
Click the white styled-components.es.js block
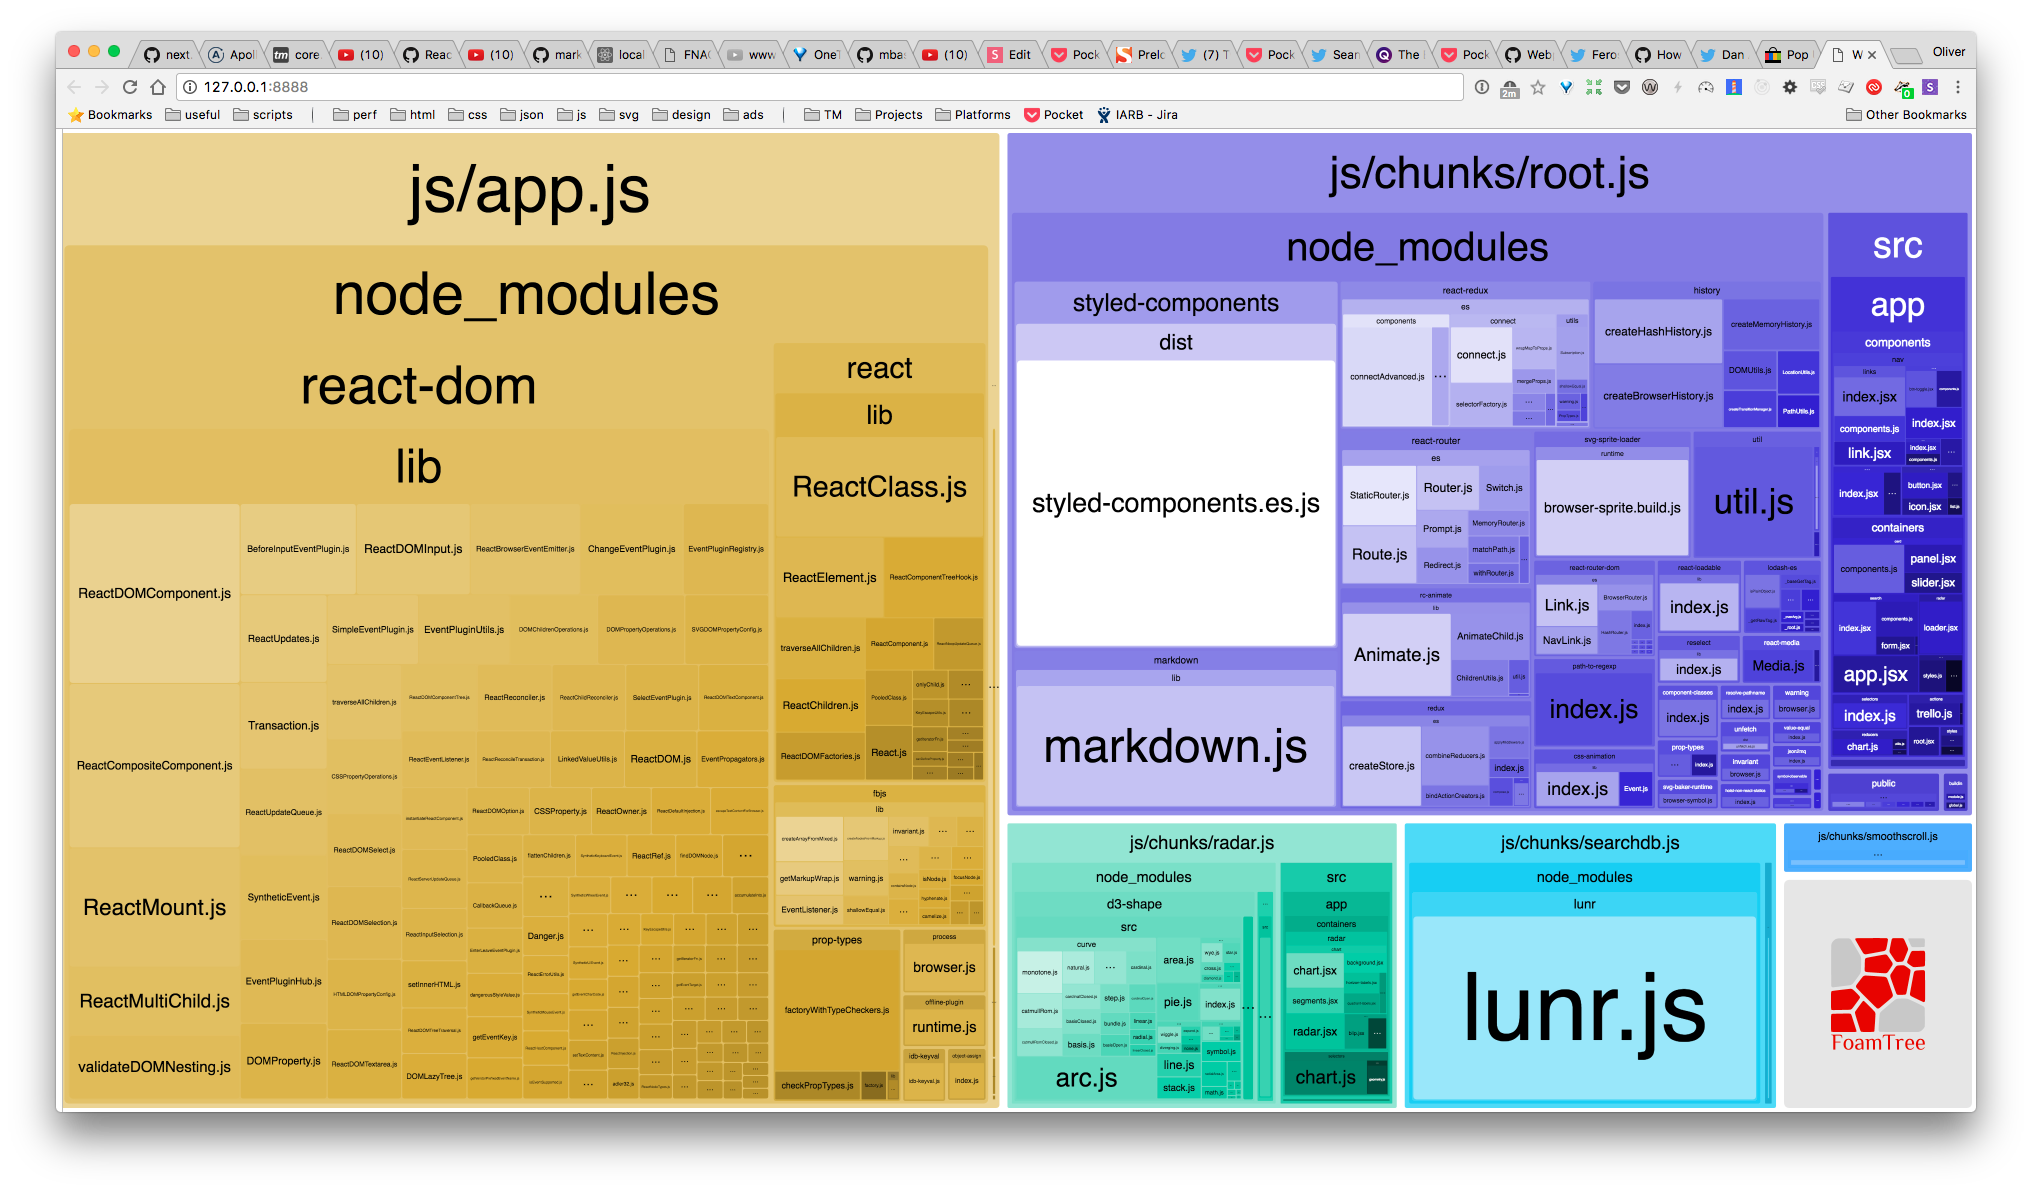coord(1175,504)
